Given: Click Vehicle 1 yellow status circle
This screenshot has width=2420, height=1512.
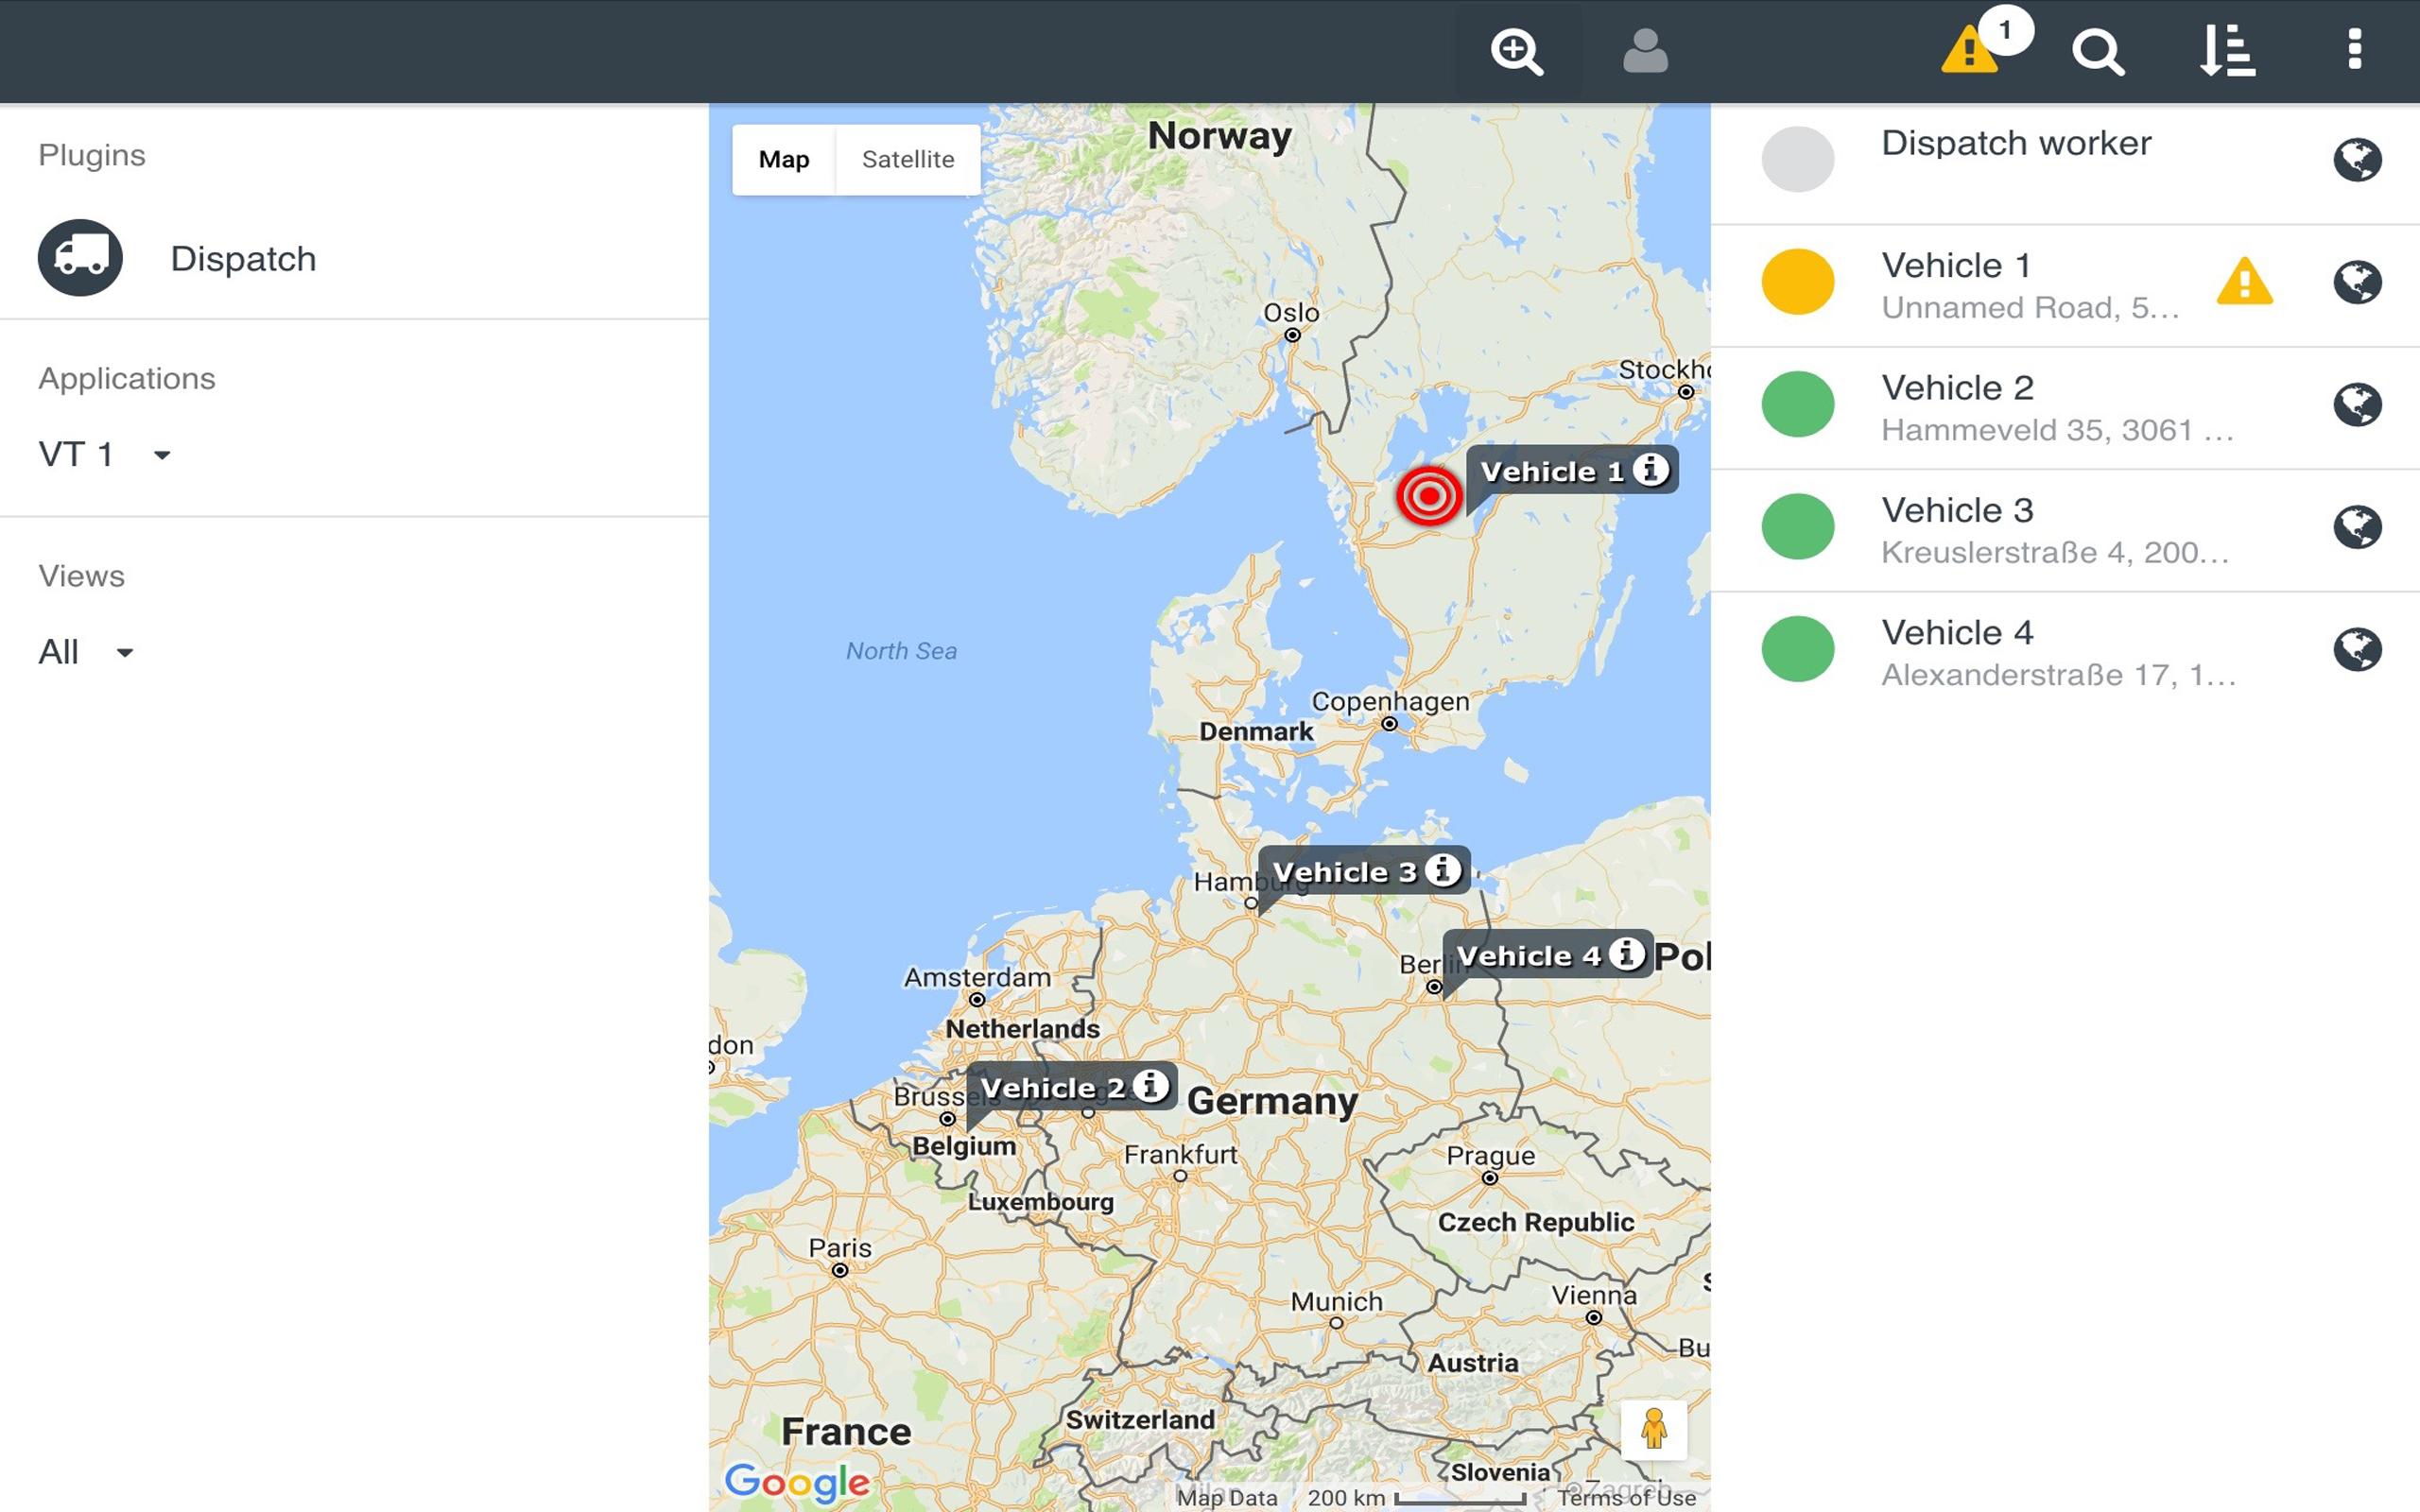Looking at the screenshot, I should (x=1797, y=282).
